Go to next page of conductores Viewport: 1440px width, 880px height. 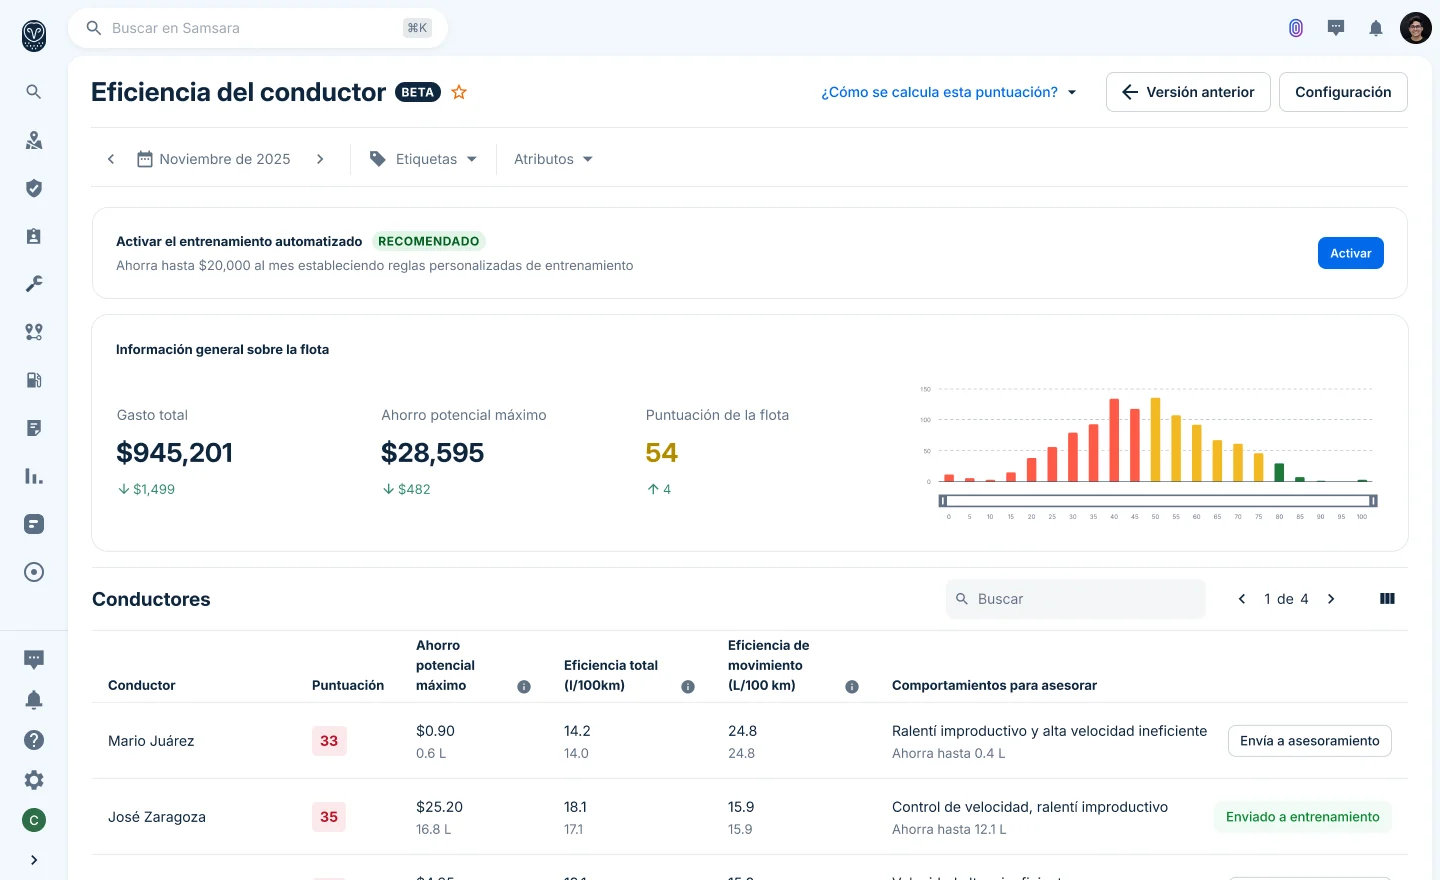pos(1331,599)
